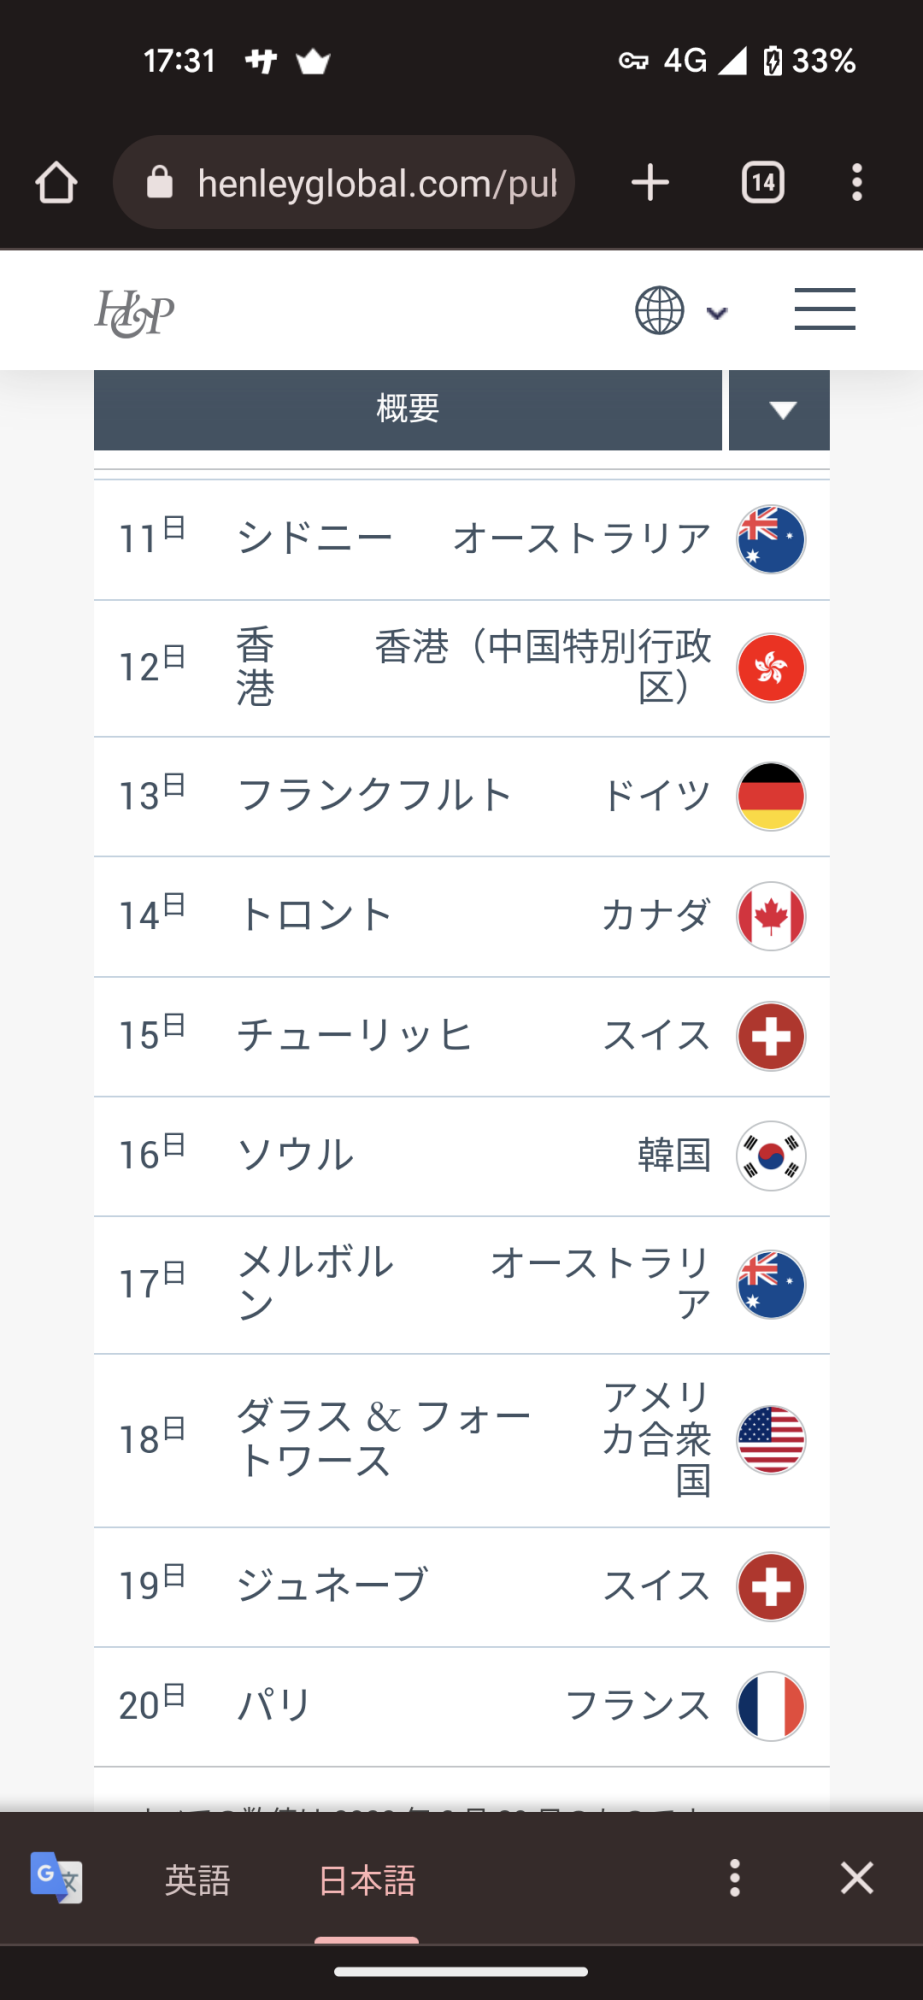Switch to 日本語 translation tab
The height and width of the screenshot is (2000, 923).
tap(367, 1880)
